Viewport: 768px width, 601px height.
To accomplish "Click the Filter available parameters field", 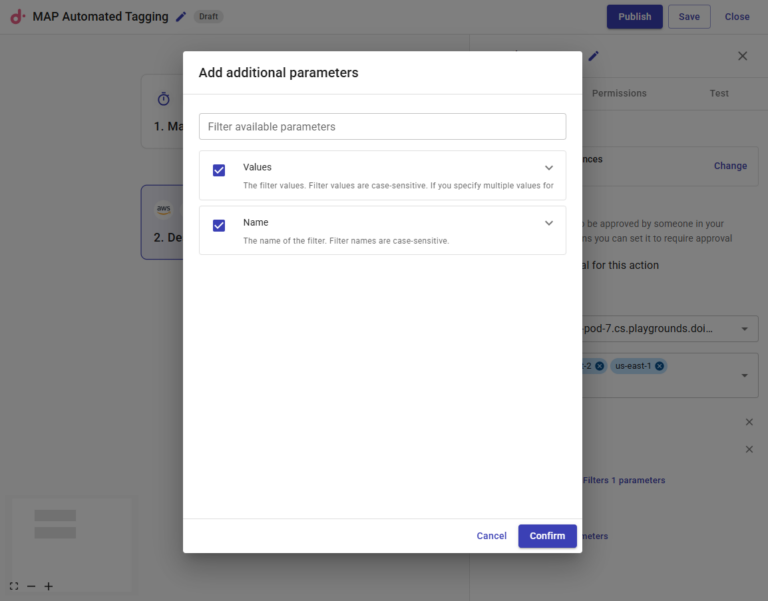I will [382, 127].
